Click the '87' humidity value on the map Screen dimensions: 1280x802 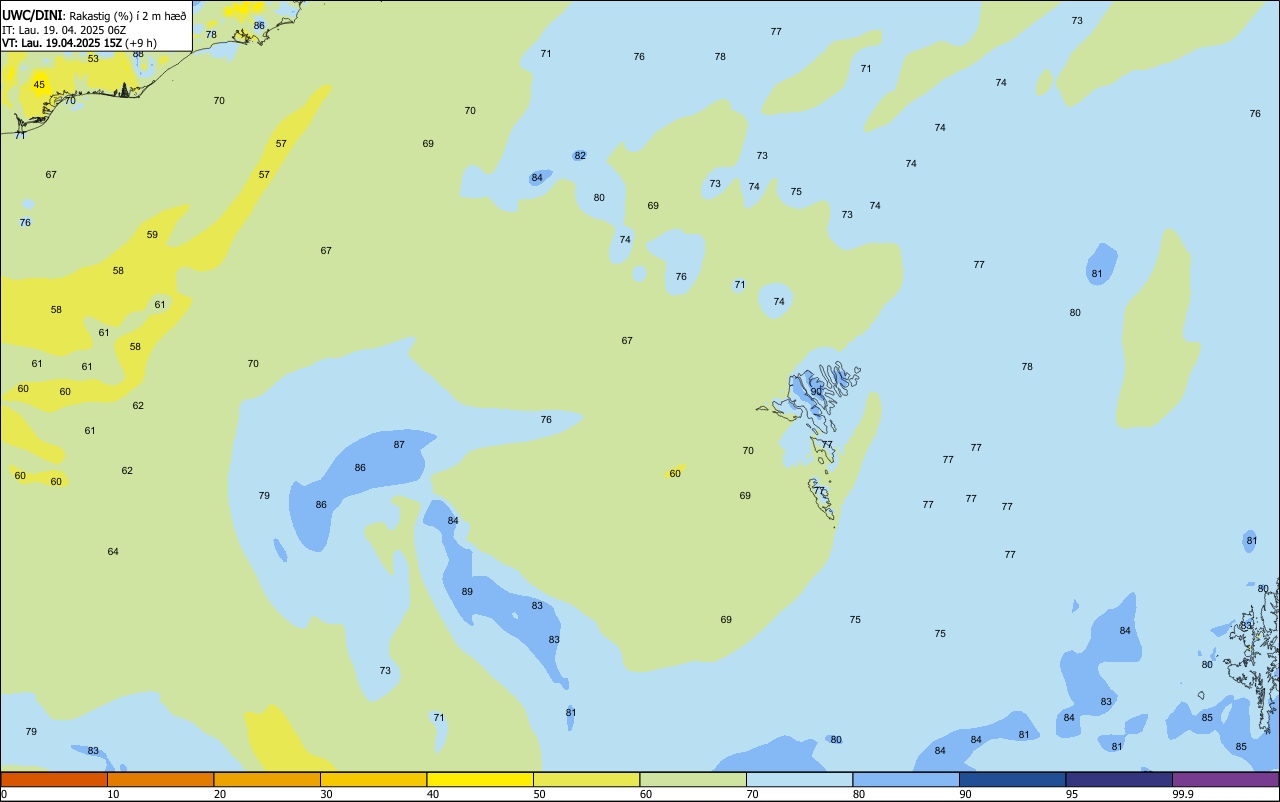(399, 444)
